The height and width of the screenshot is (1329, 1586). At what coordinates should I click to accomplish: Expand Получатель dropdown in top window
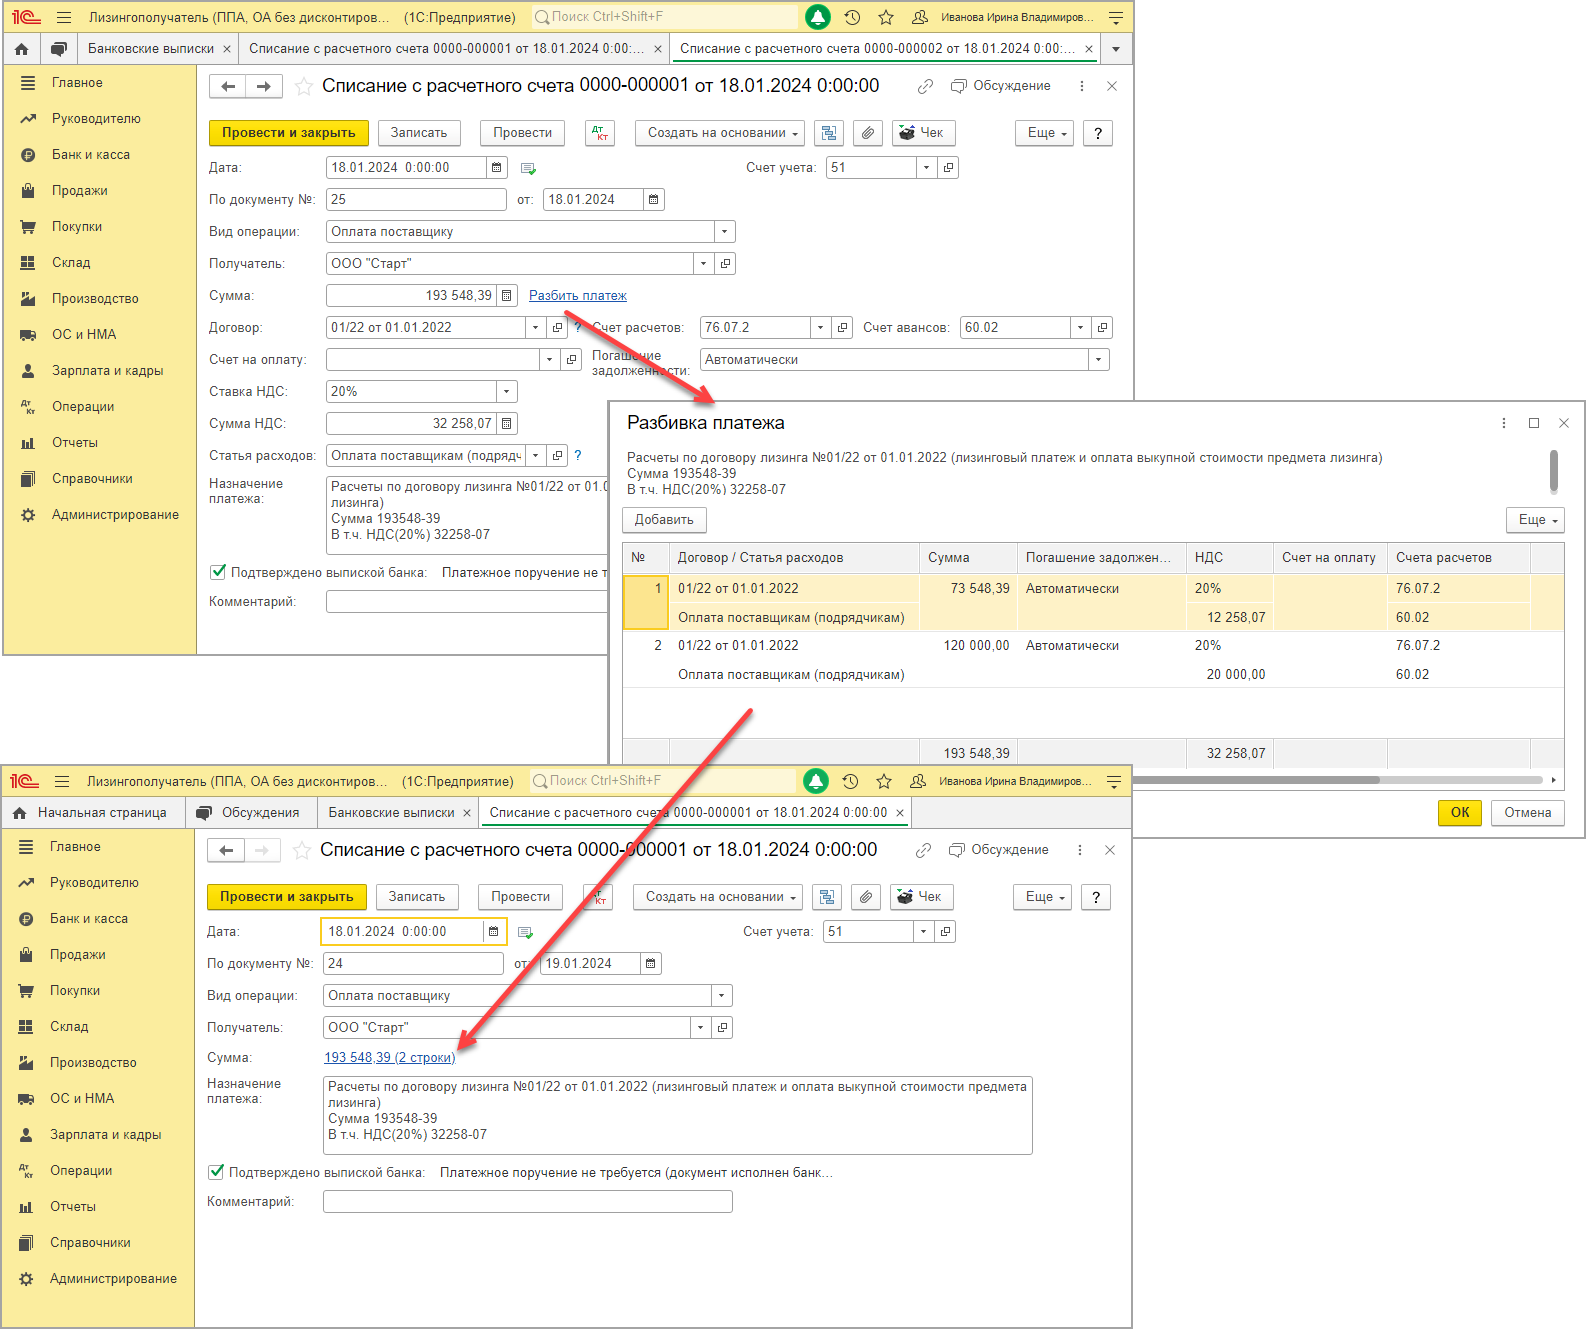pyautogui.click(x=704, y=264)
